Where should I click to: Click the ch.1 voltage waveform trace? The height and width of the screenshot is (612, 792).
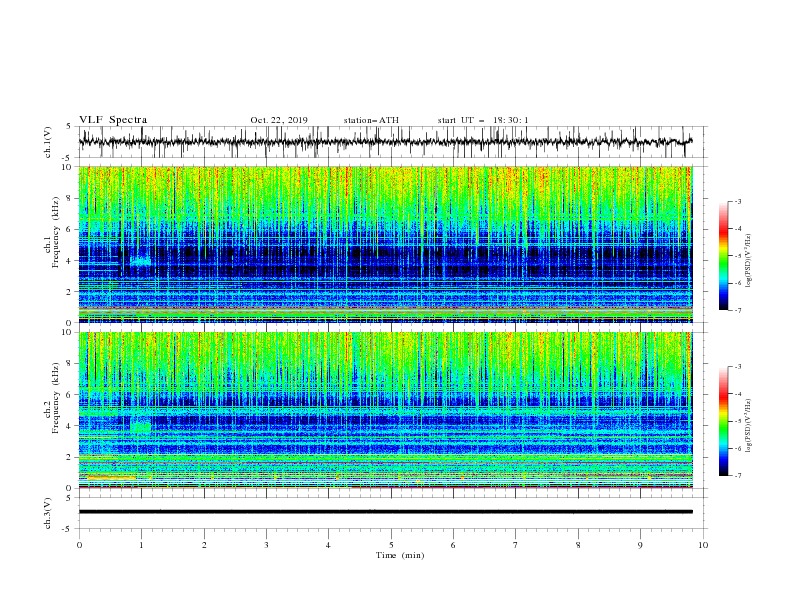pyautogui.click(x=385, y=142)
